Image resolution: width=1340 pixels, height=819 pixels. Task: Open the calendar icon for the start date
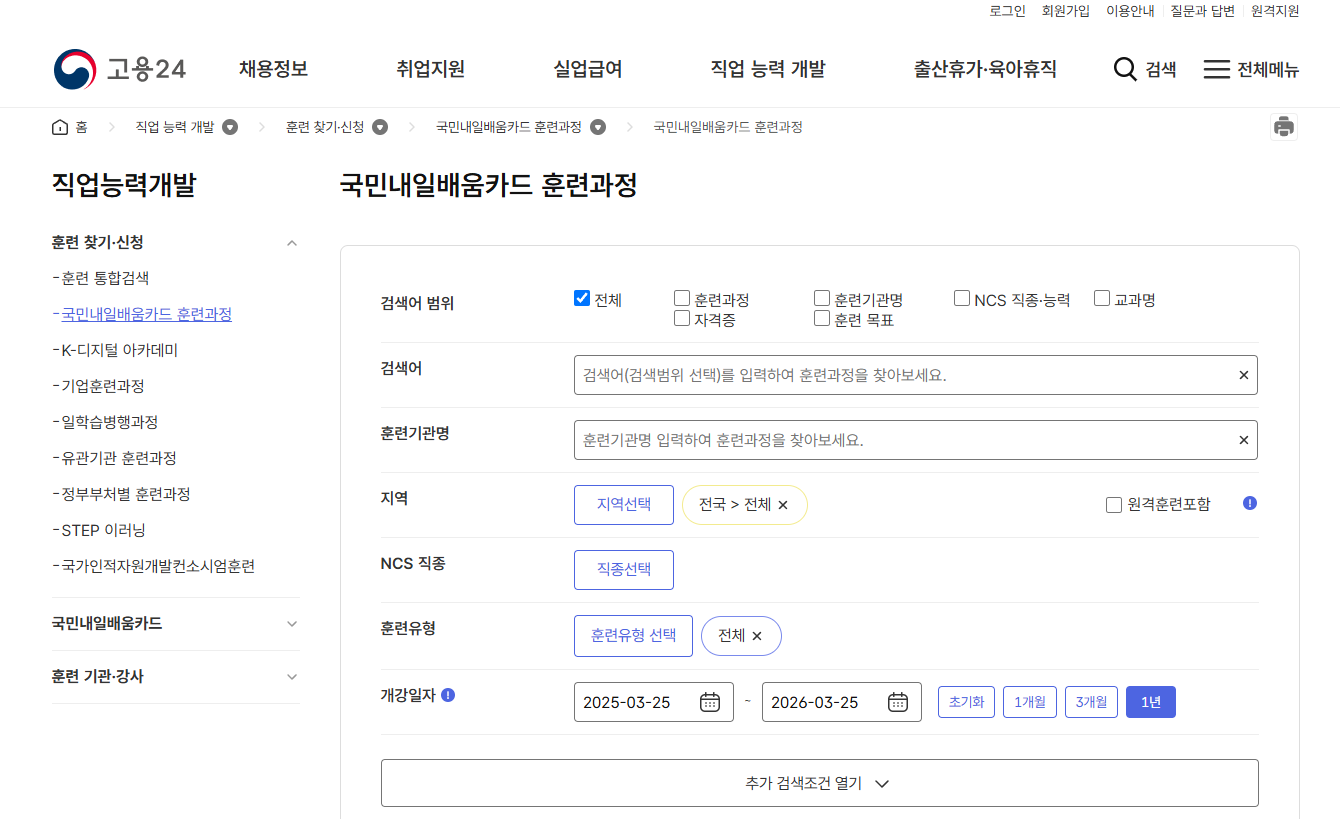710,701
